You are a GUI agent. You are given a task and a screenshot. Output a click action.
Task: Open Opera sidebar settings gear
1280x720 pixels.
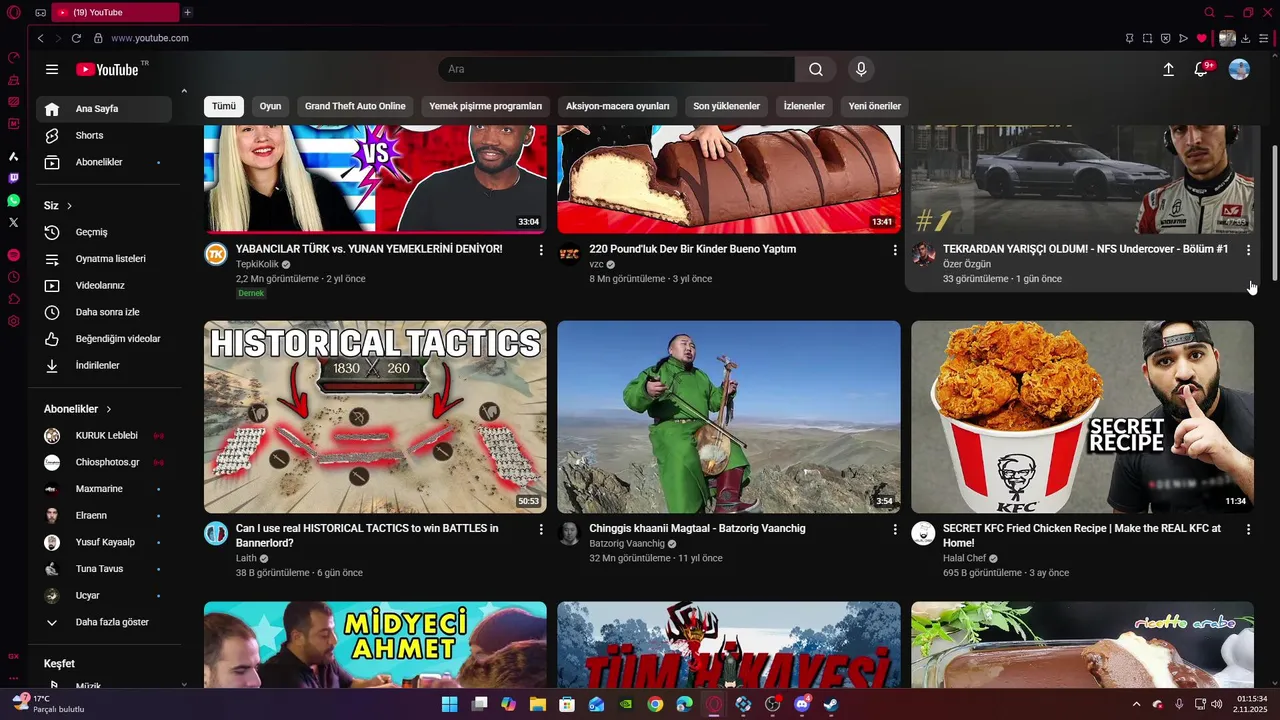pos(13,321)
